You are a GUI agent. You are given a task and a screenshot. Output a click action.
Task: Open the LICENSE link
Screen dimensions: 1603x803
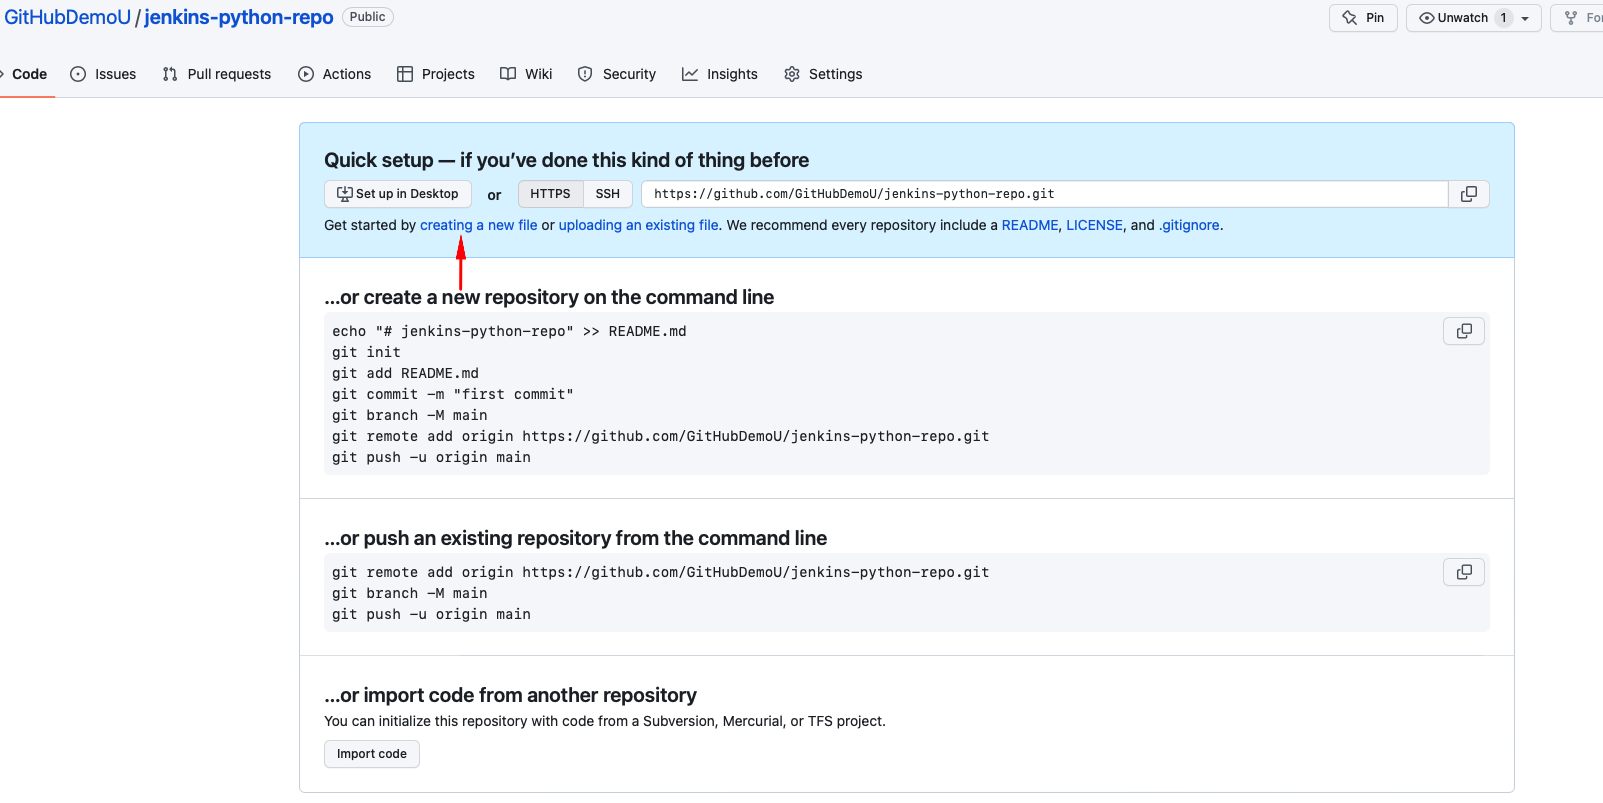[x=1094, y=225]
